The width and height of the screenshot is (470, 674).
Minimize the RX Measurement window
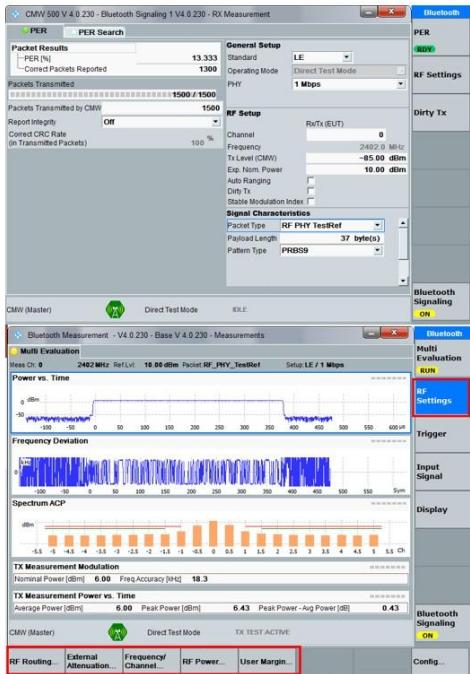[x=369, y=12]
